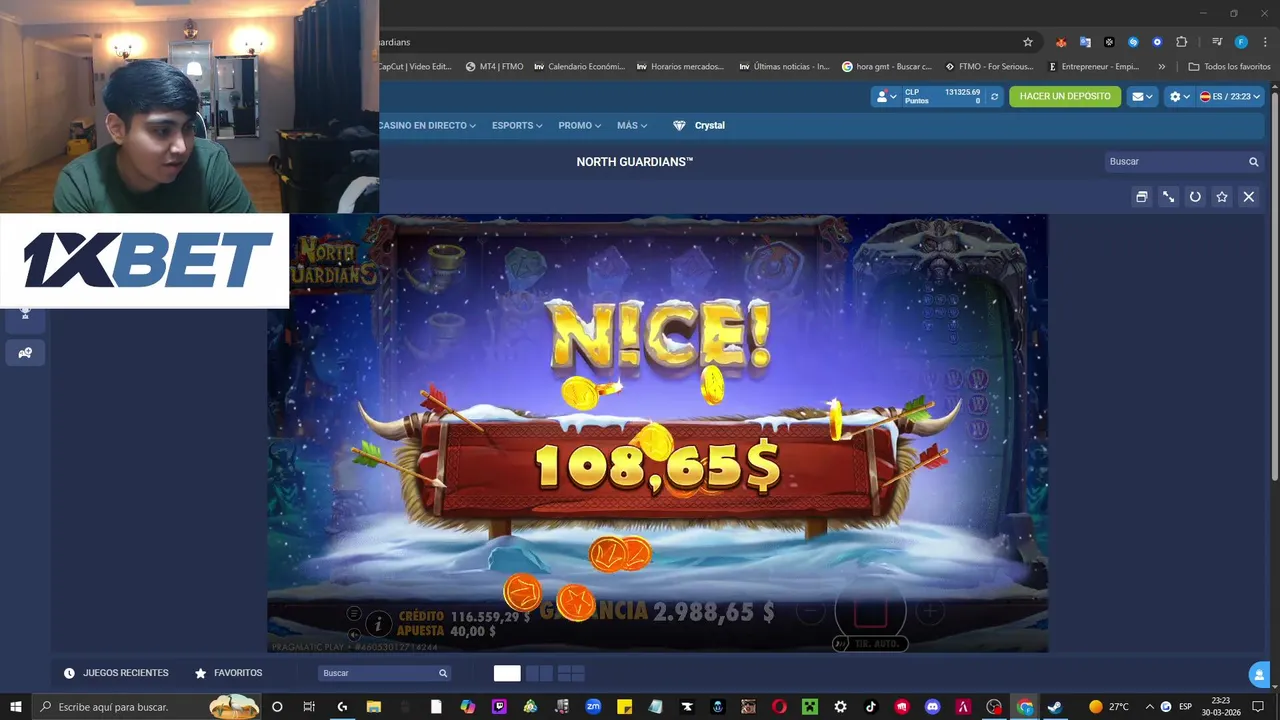Viewport: 1280px width, 720px height.
Task: Open the settings gear dropdown
Action: (1180, 97)
